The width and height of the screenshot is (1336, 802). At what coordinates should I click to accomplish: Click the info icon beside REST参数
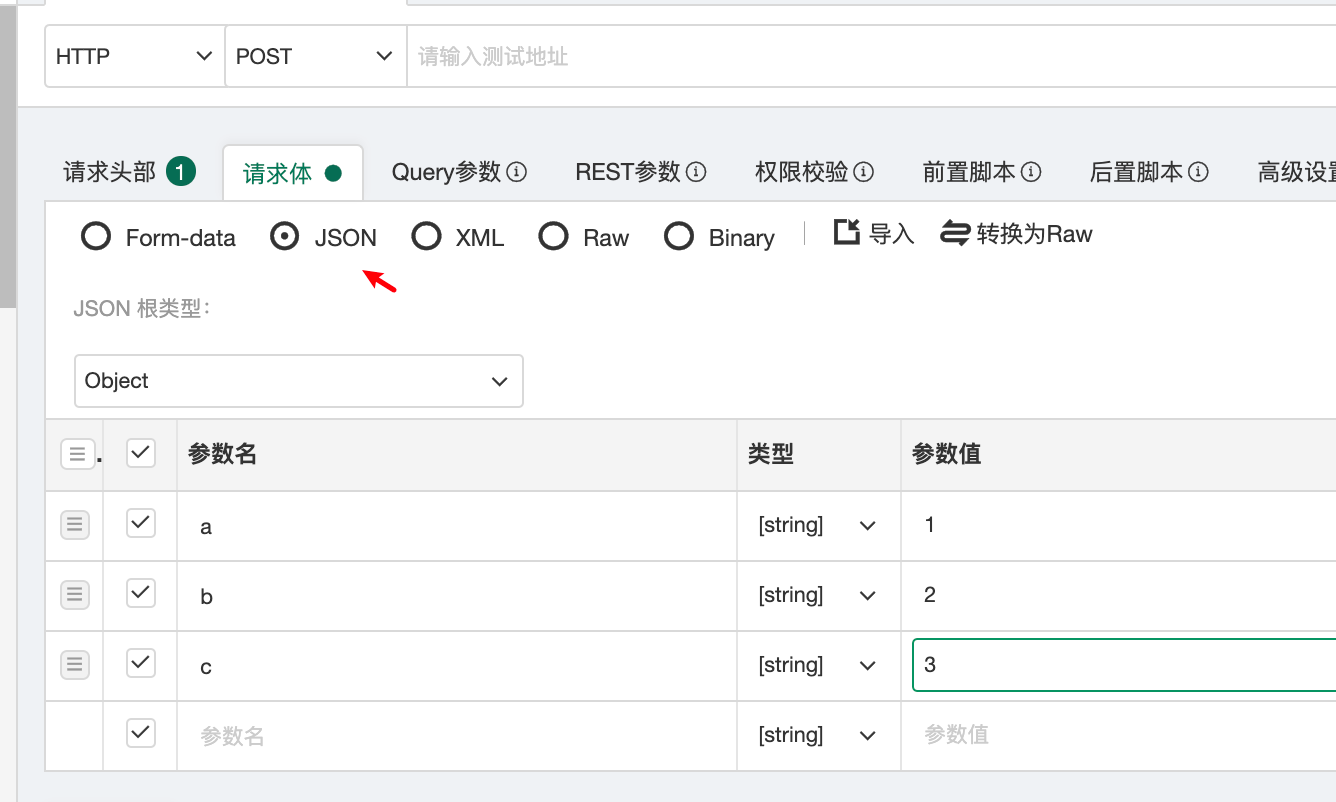point(697,172)
